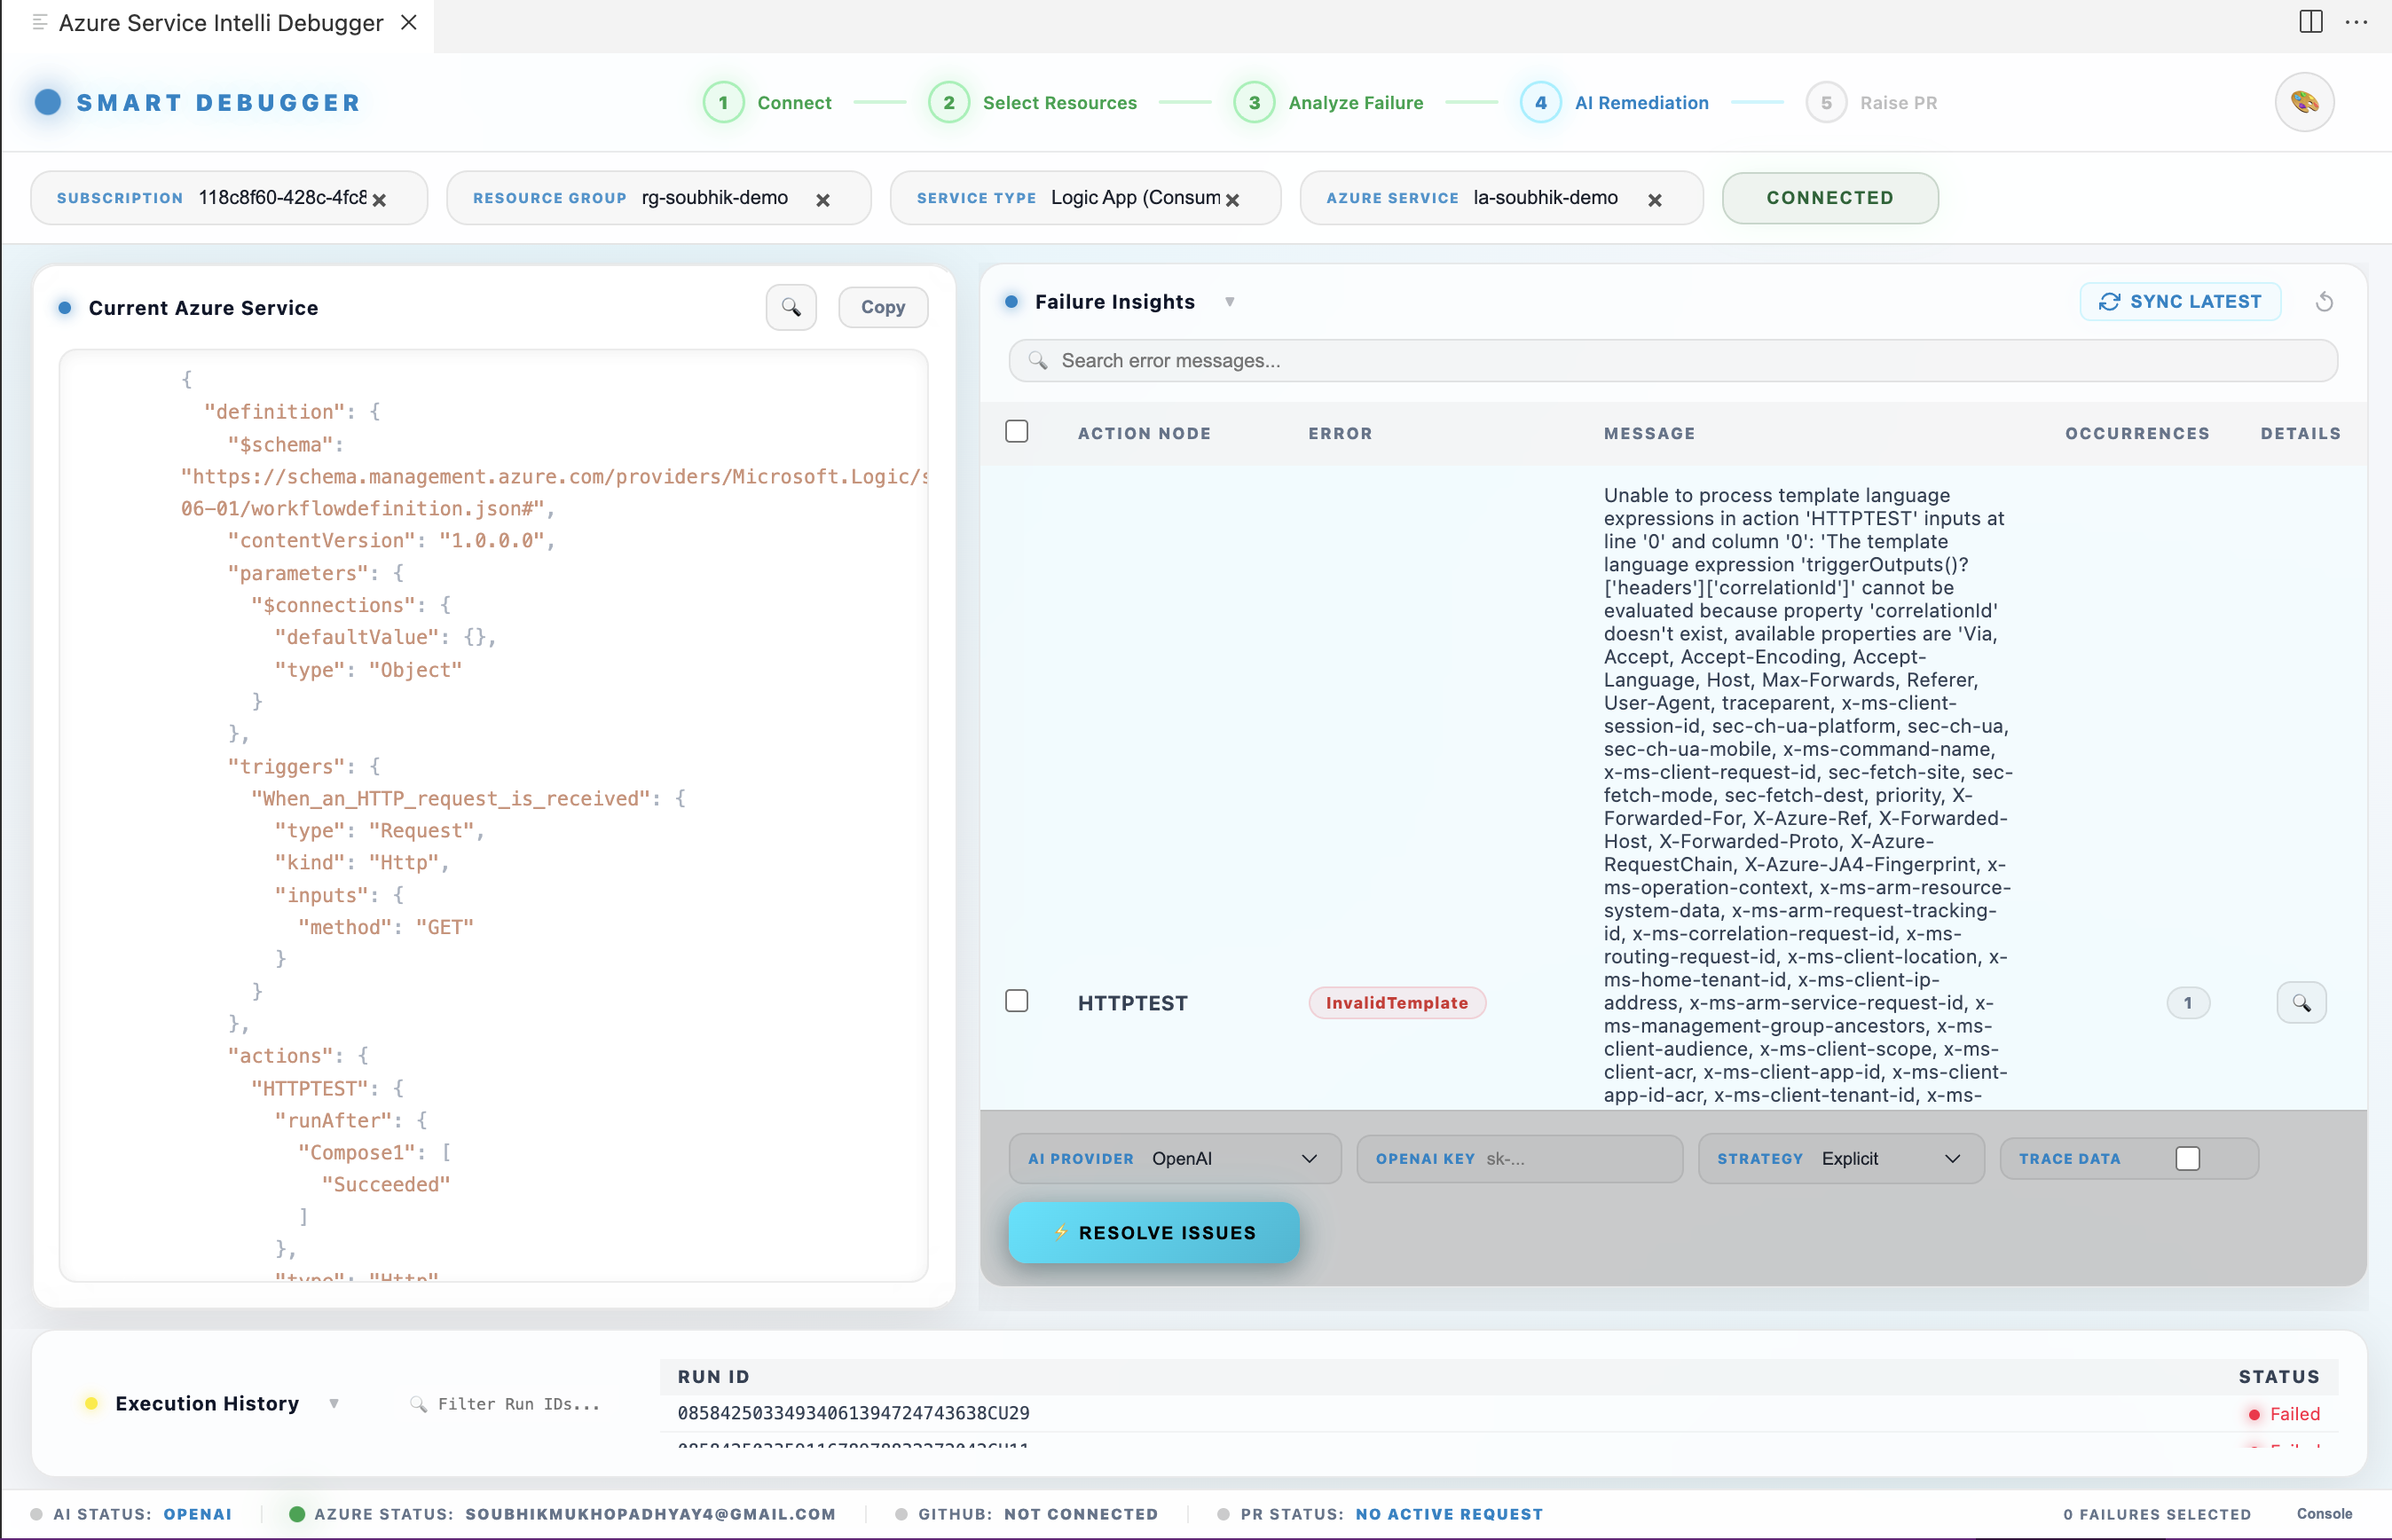Close the Azure Service Intelli Debugger tab

point(409,22)
